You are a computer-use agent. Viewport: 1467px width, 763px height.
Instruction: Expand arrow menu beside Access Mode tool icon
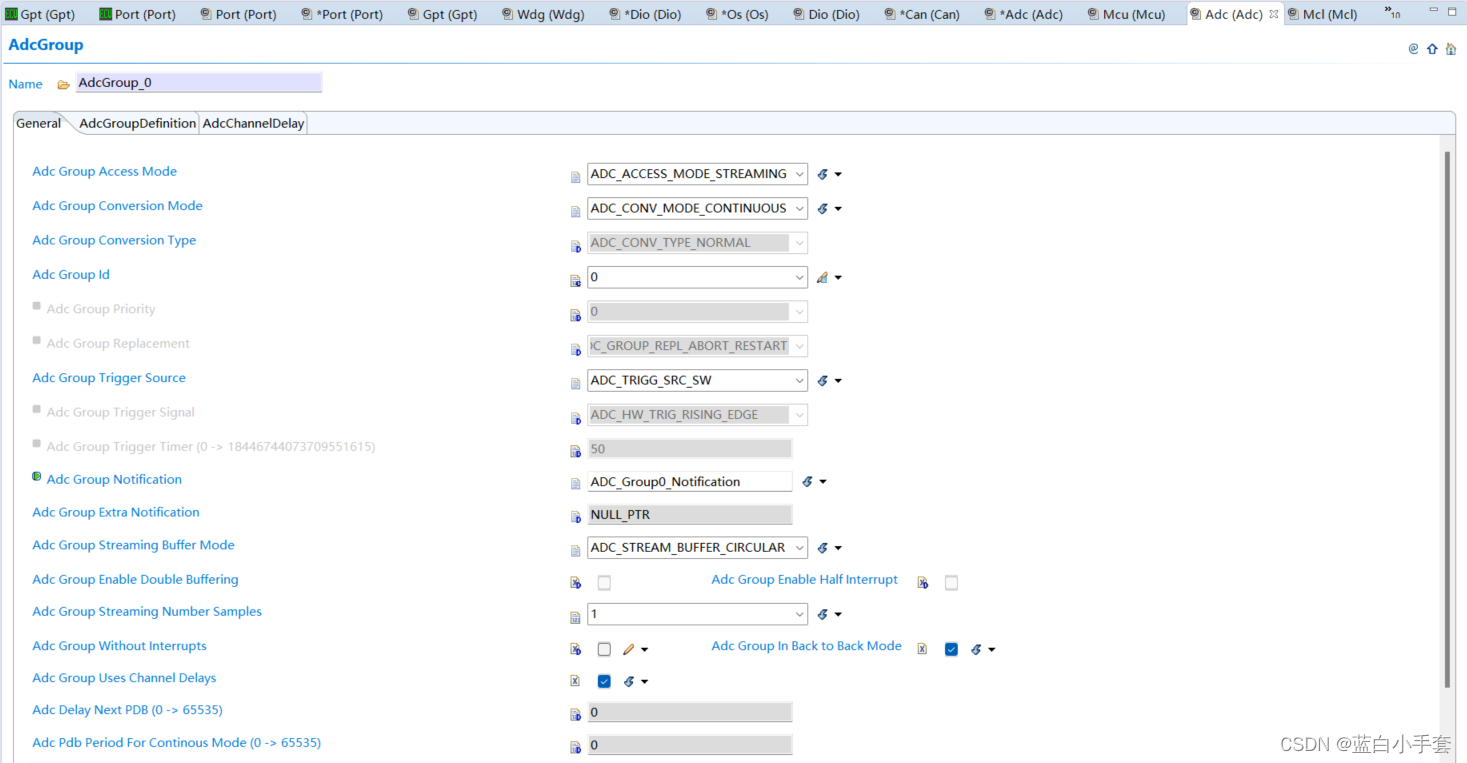(x=838, y=175)
